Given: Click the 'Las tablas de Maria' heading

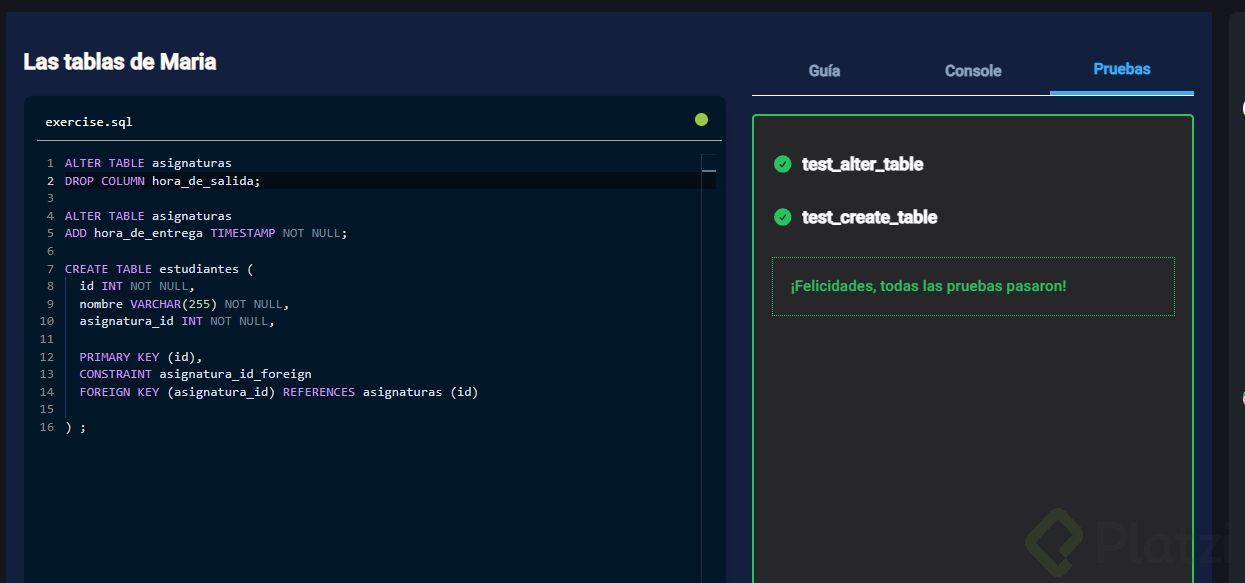Looking at the screenshot, I should point(120,62).
